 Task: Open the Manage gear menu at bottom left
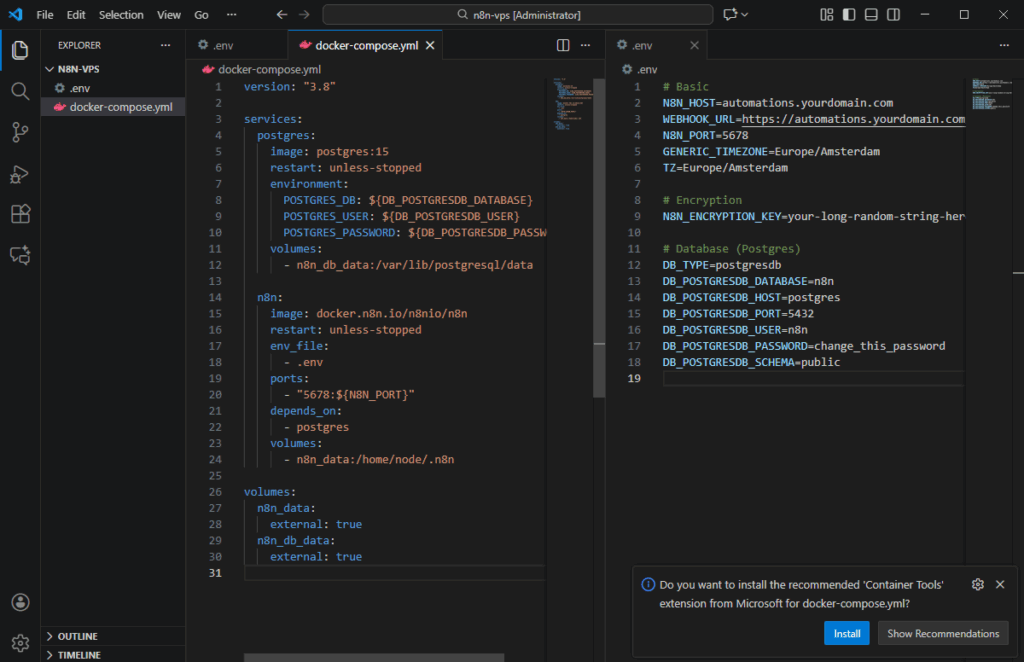pos(20,642)
